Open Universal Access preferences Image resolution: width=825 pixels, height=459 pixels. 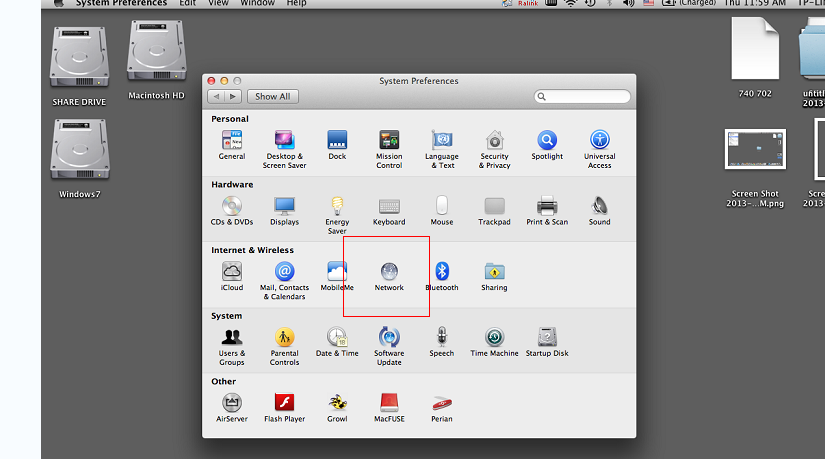pos(599,149)
